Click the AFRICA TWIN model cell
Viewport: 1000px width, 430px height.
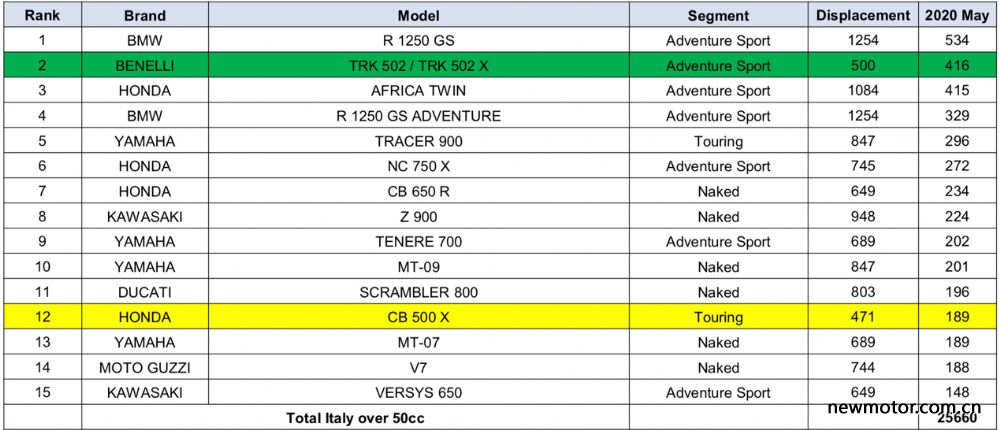pyautogui.click(x=418, y=91)
